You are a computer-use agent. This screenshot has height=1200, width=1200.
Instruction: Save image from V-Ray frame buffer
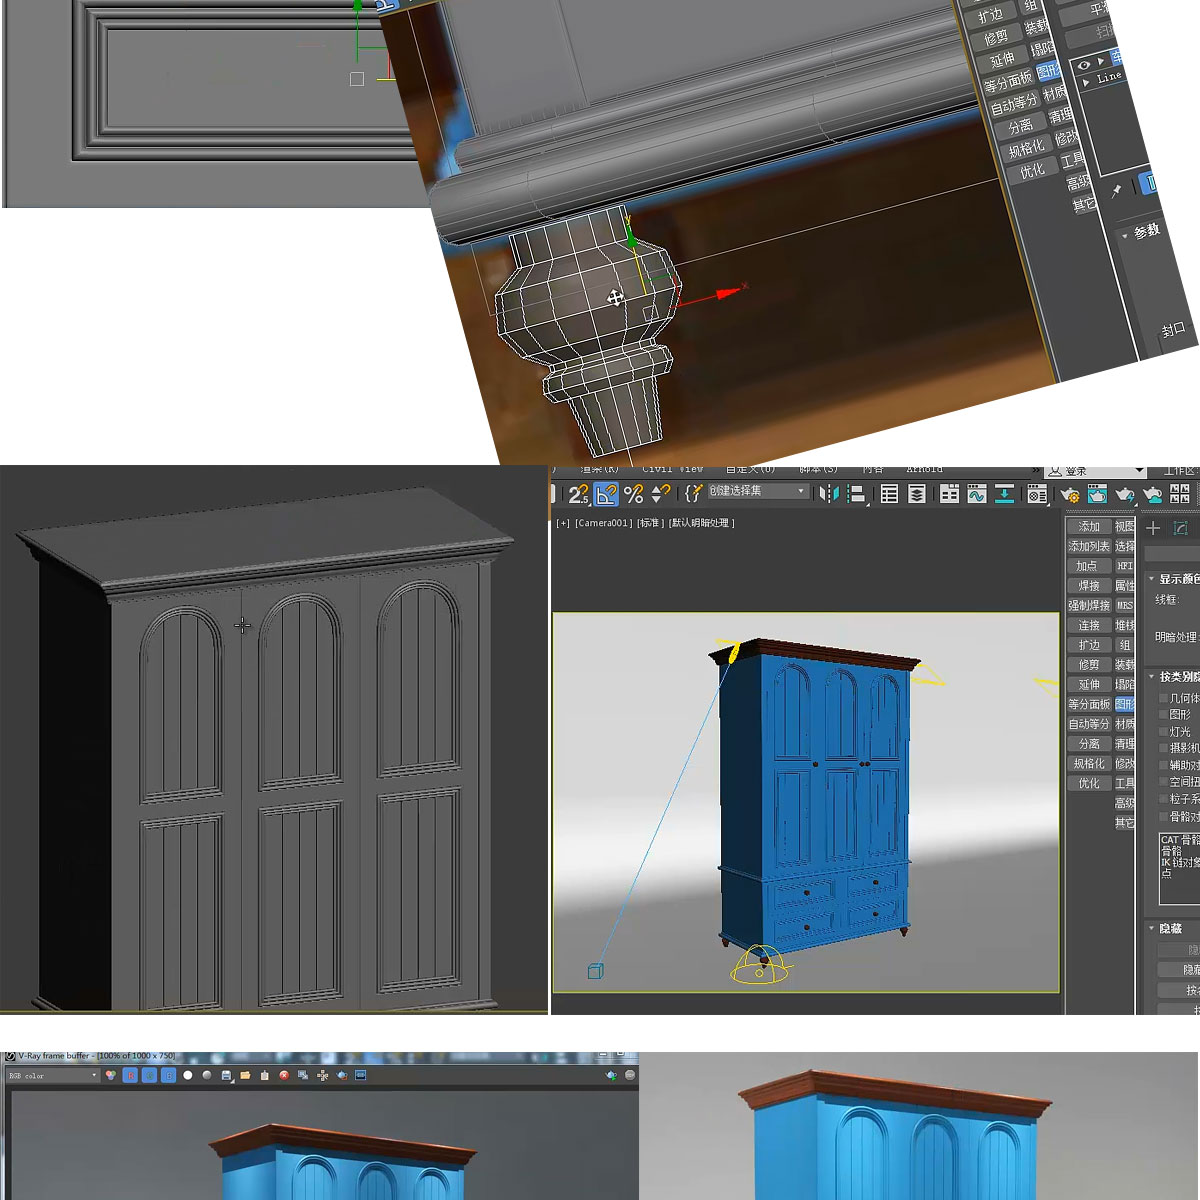226,1075
